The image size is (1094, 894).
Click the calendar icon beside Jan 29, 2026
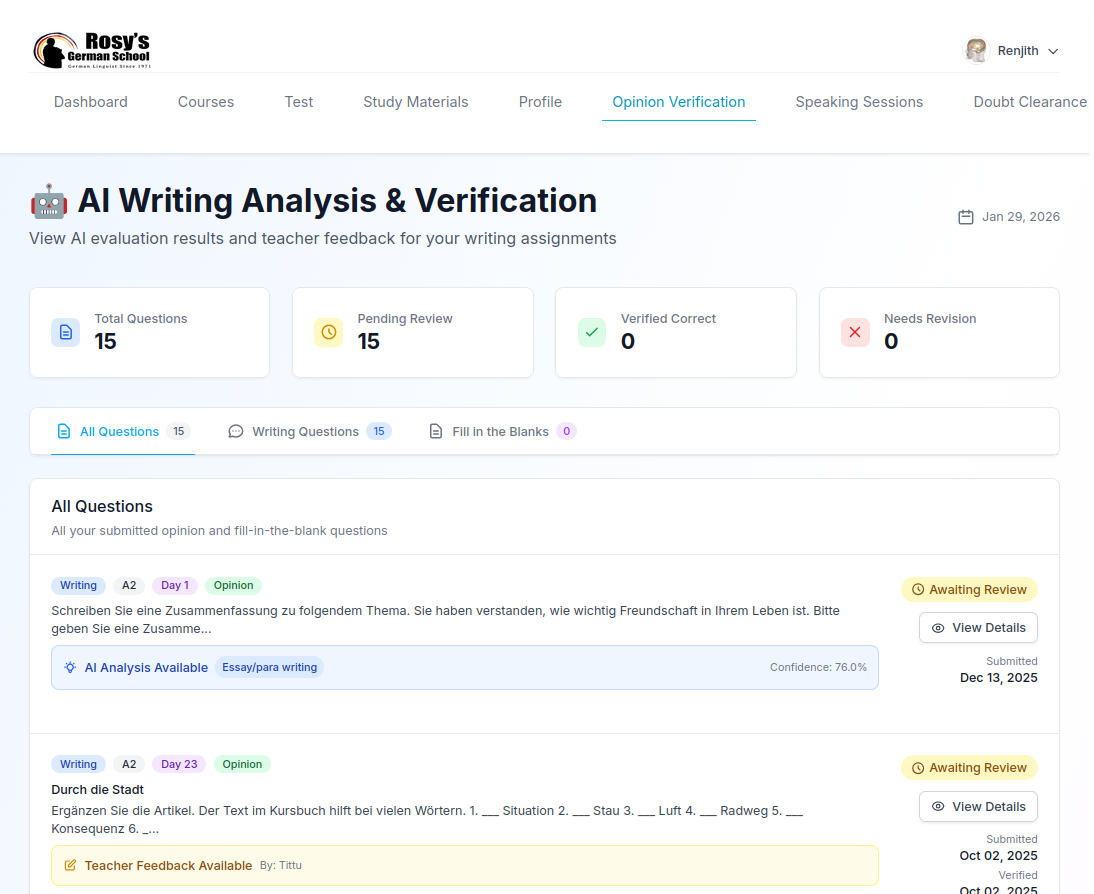pyautogui.click(x=965, y=216)
